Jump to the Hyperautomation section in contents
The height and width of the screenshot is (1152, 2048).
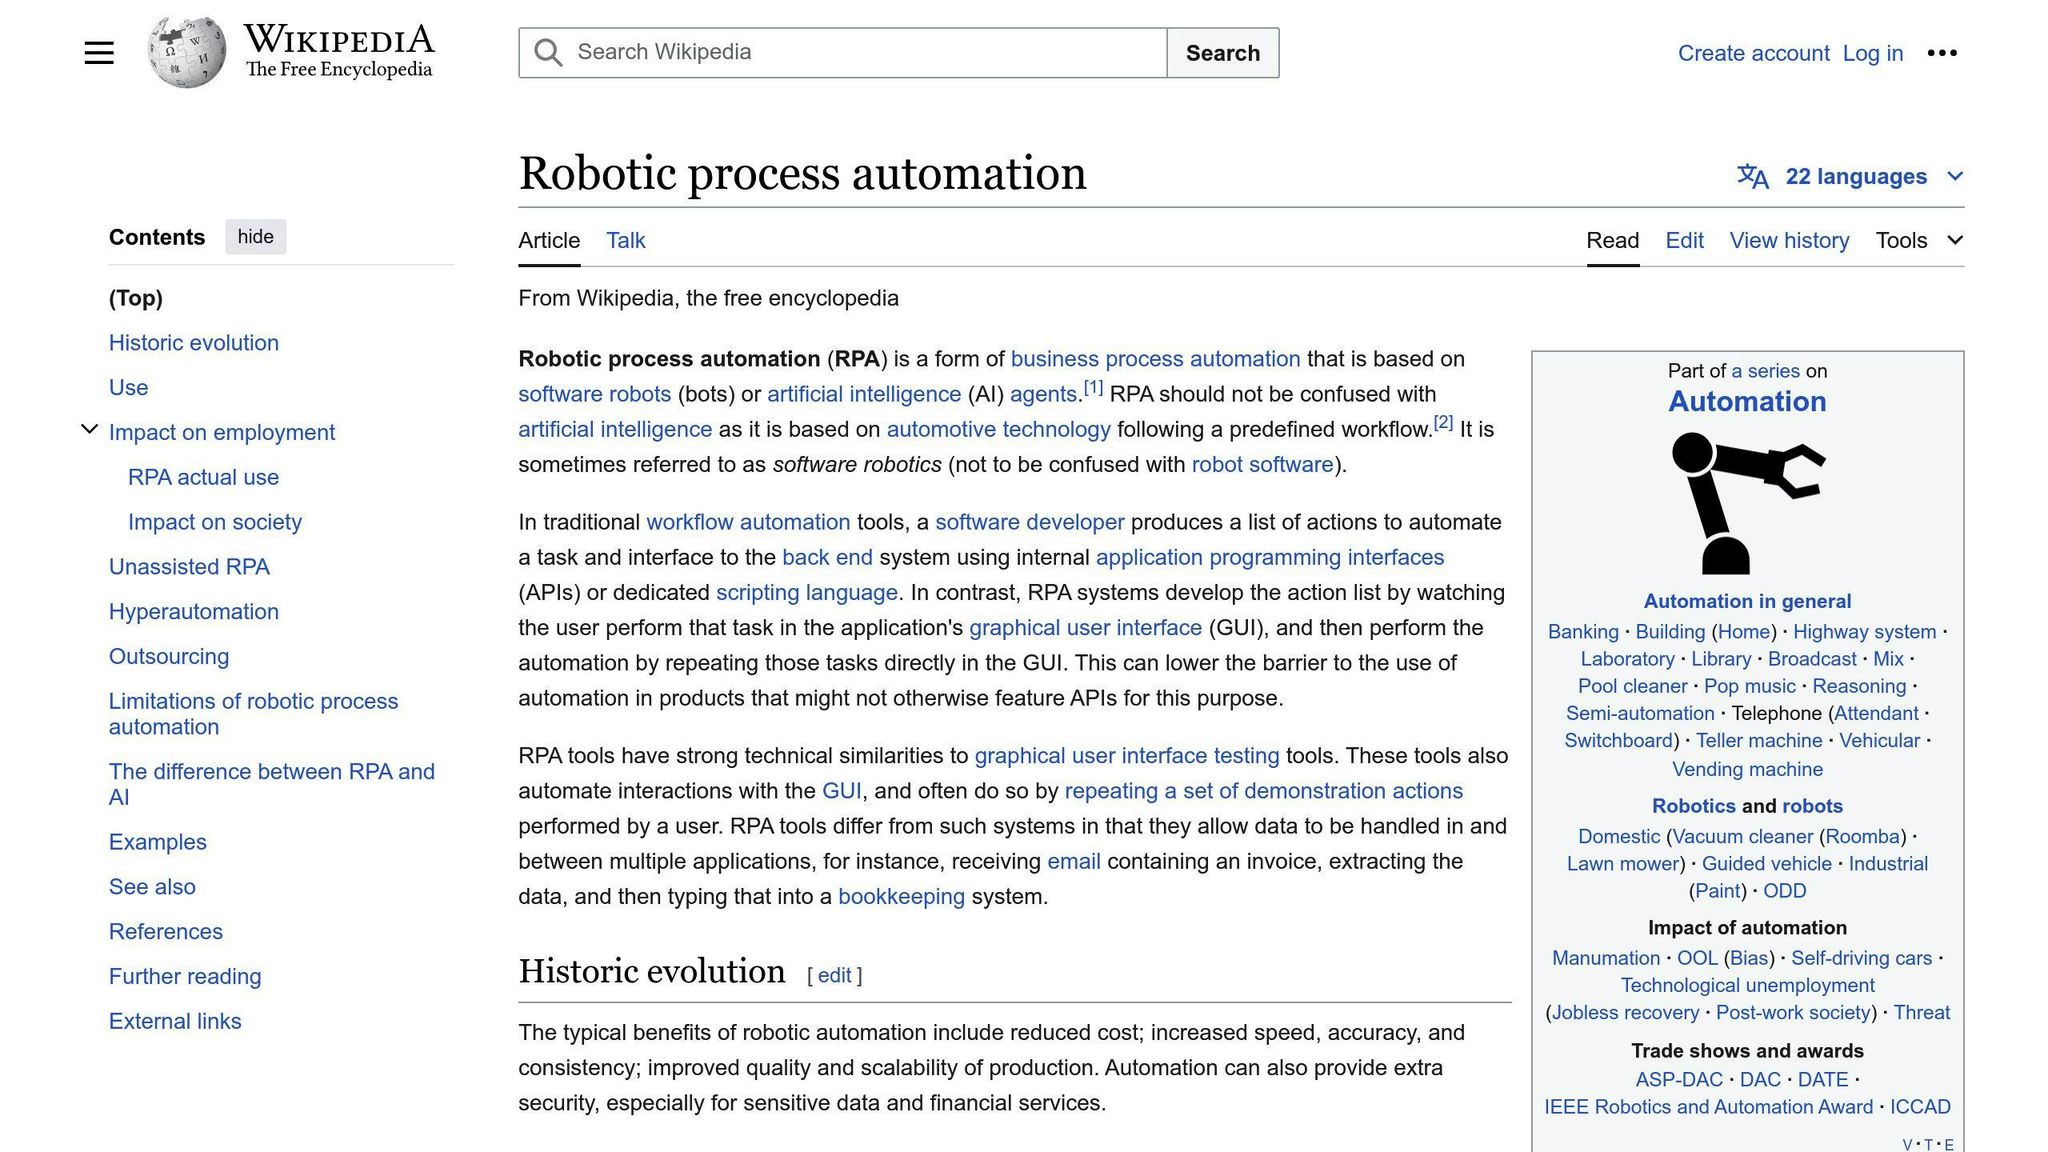point(194,612)
